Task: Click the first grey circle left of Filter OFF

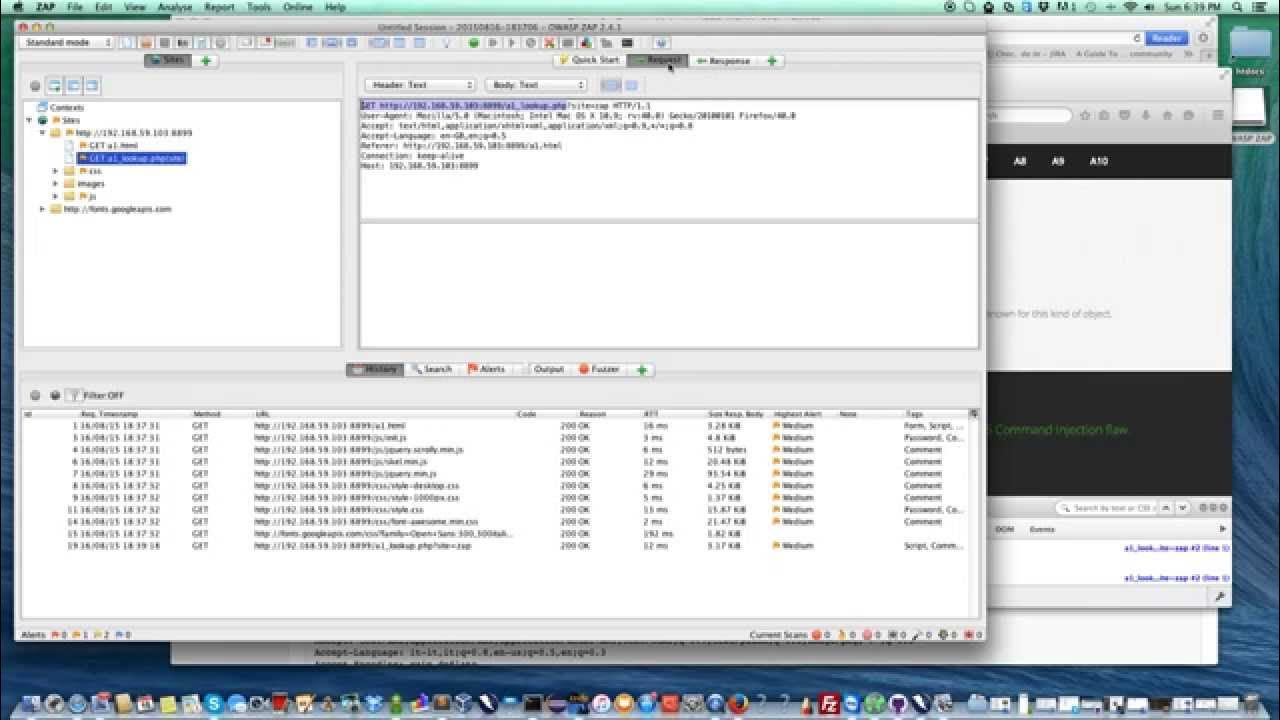Action: [36, 395]
